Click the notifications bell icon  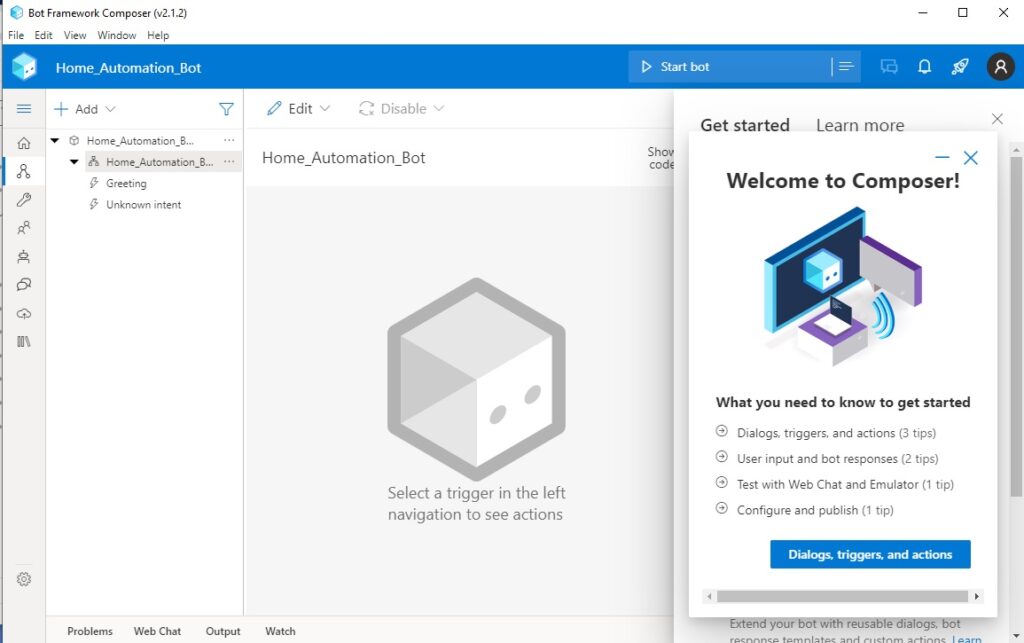pos(925,67)
